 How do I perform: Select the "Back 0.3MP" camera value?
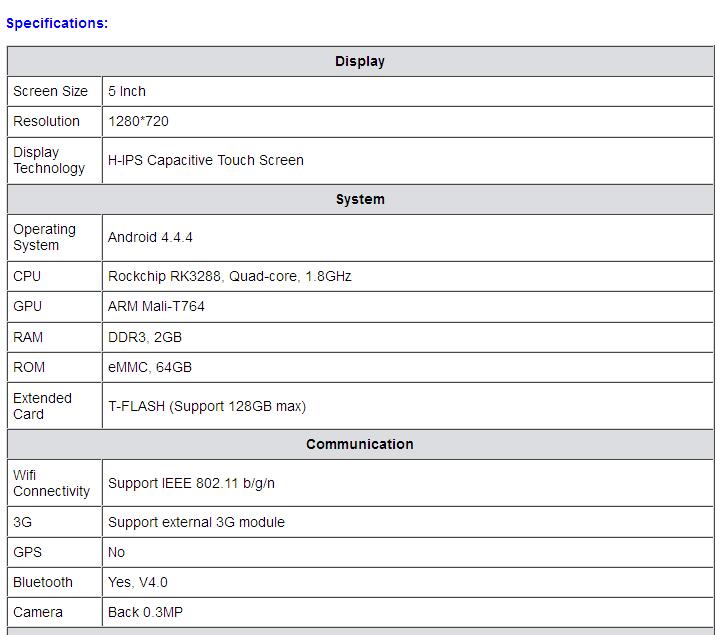point(145,613)
